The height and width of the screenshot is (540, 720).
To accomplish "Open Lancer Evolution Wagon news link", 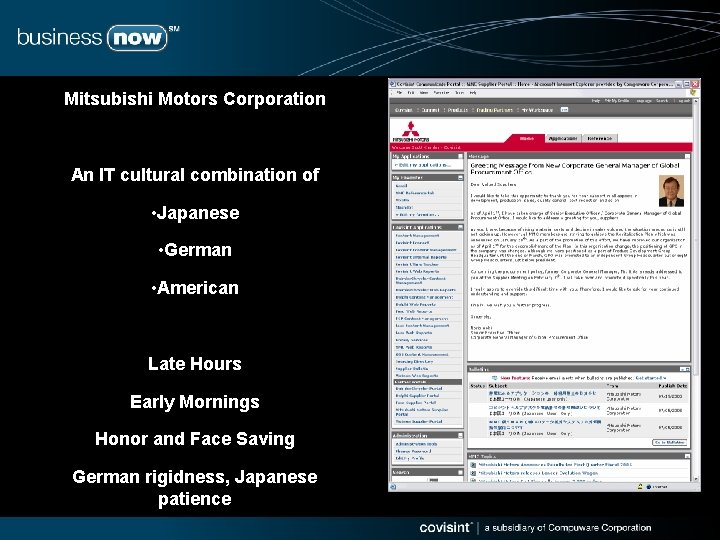I will 538,472.
